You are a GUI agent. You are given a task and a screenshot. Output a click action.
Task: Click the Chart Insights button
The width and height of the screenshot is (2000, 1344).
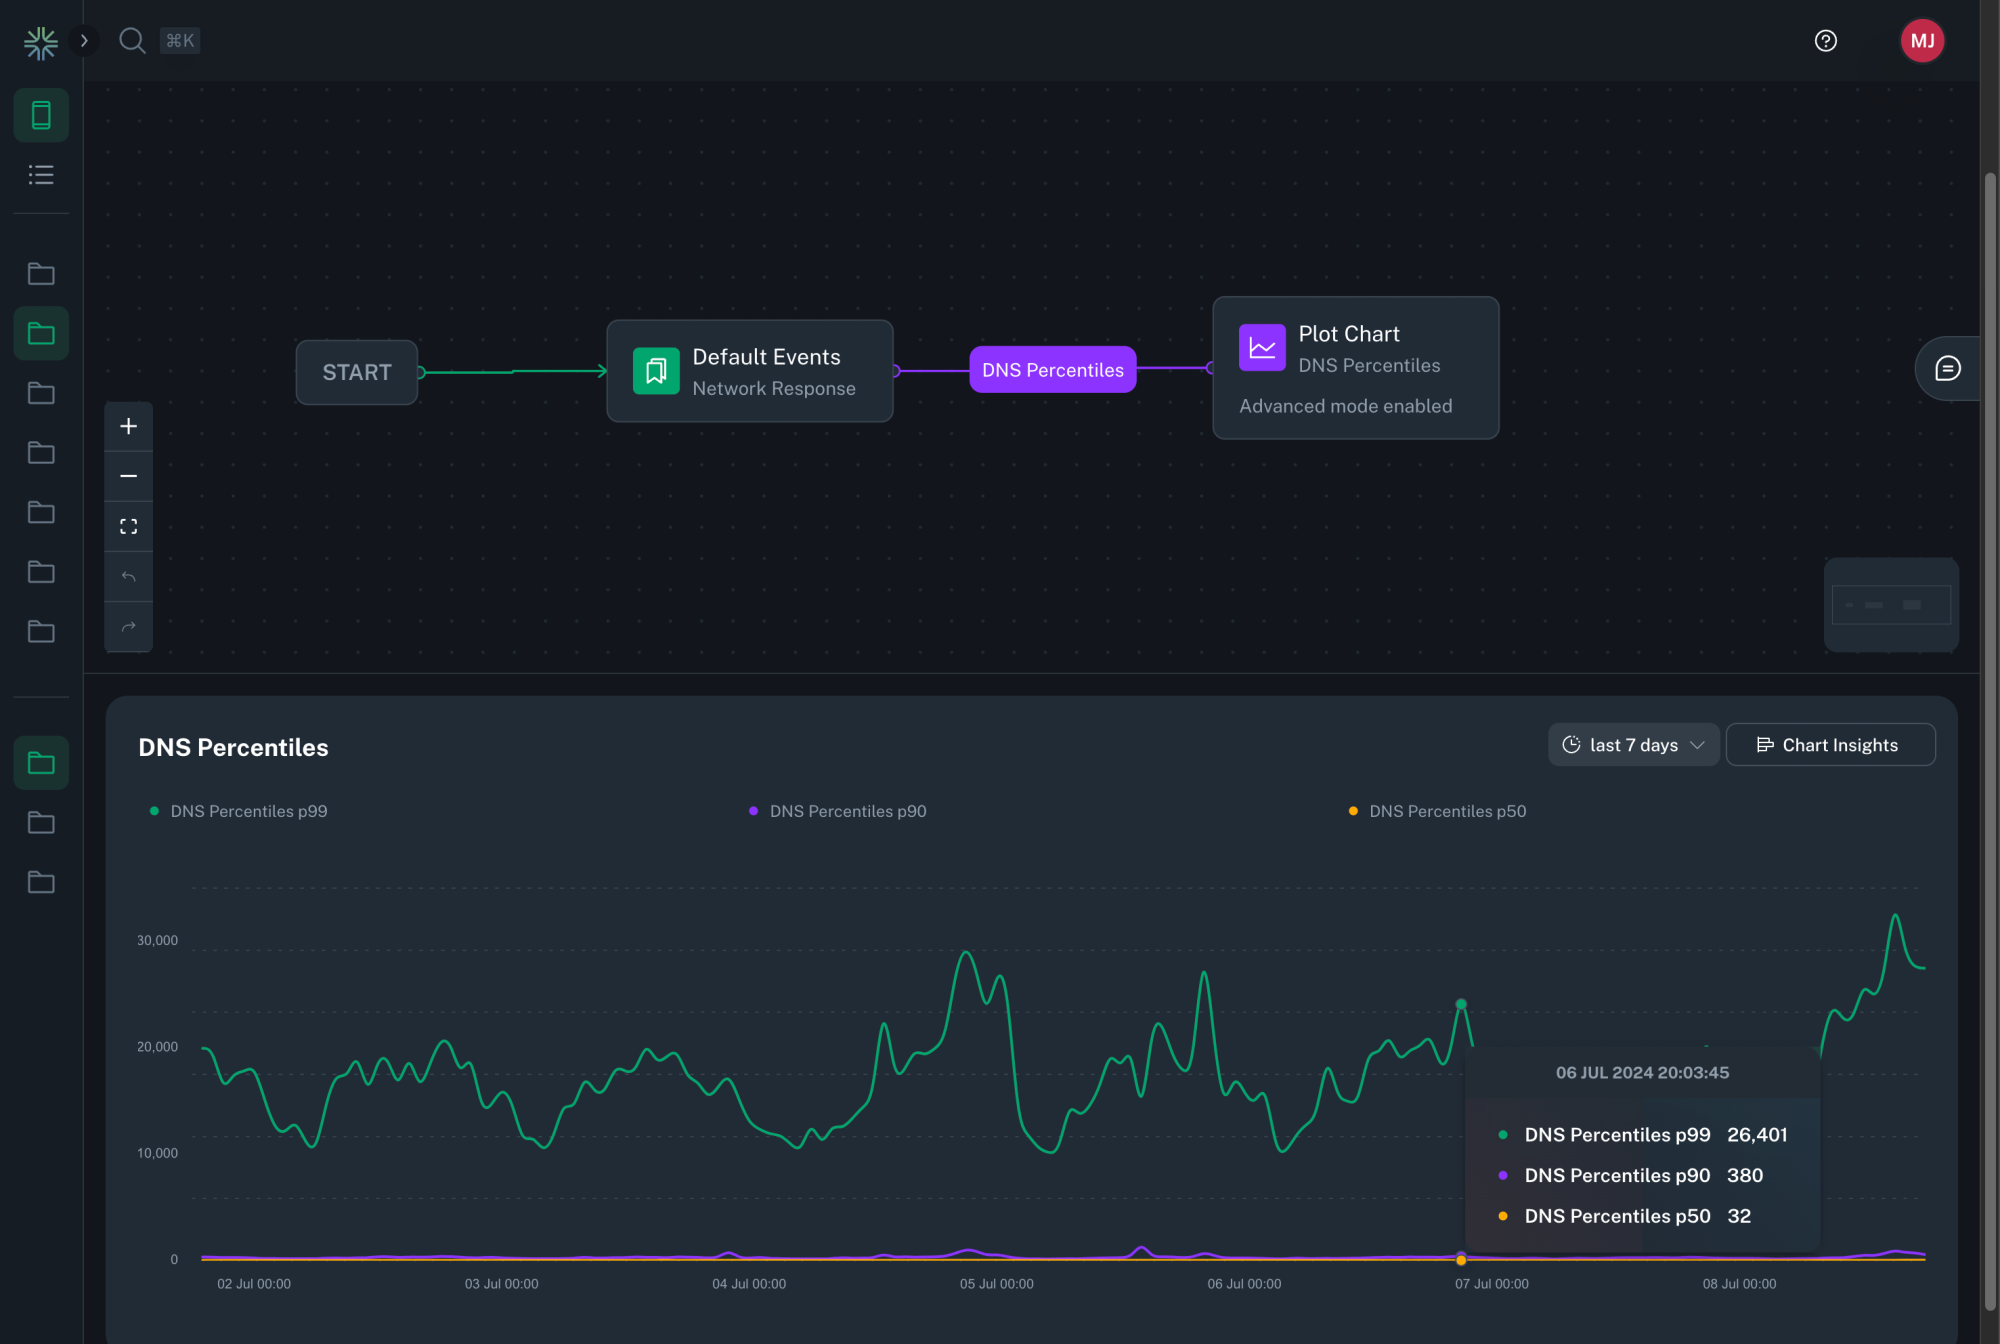1829,745
